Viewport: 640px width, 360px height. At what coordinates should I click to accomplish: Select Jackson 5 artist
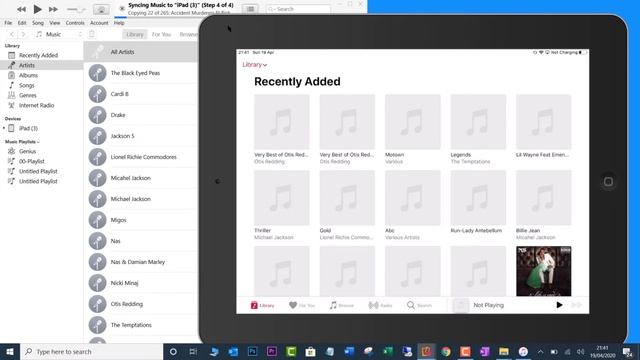click(x=141, y=136)
